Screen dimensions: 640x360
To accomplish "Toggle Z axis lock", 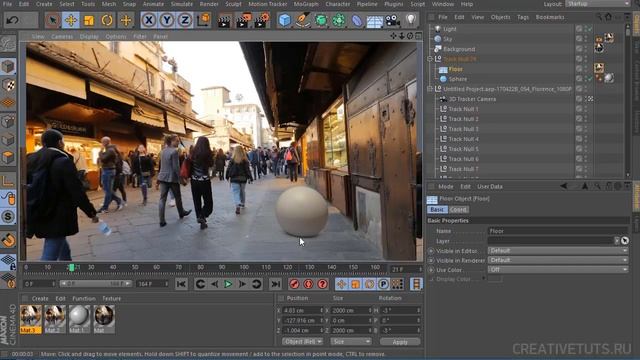I will coord(184,20).
